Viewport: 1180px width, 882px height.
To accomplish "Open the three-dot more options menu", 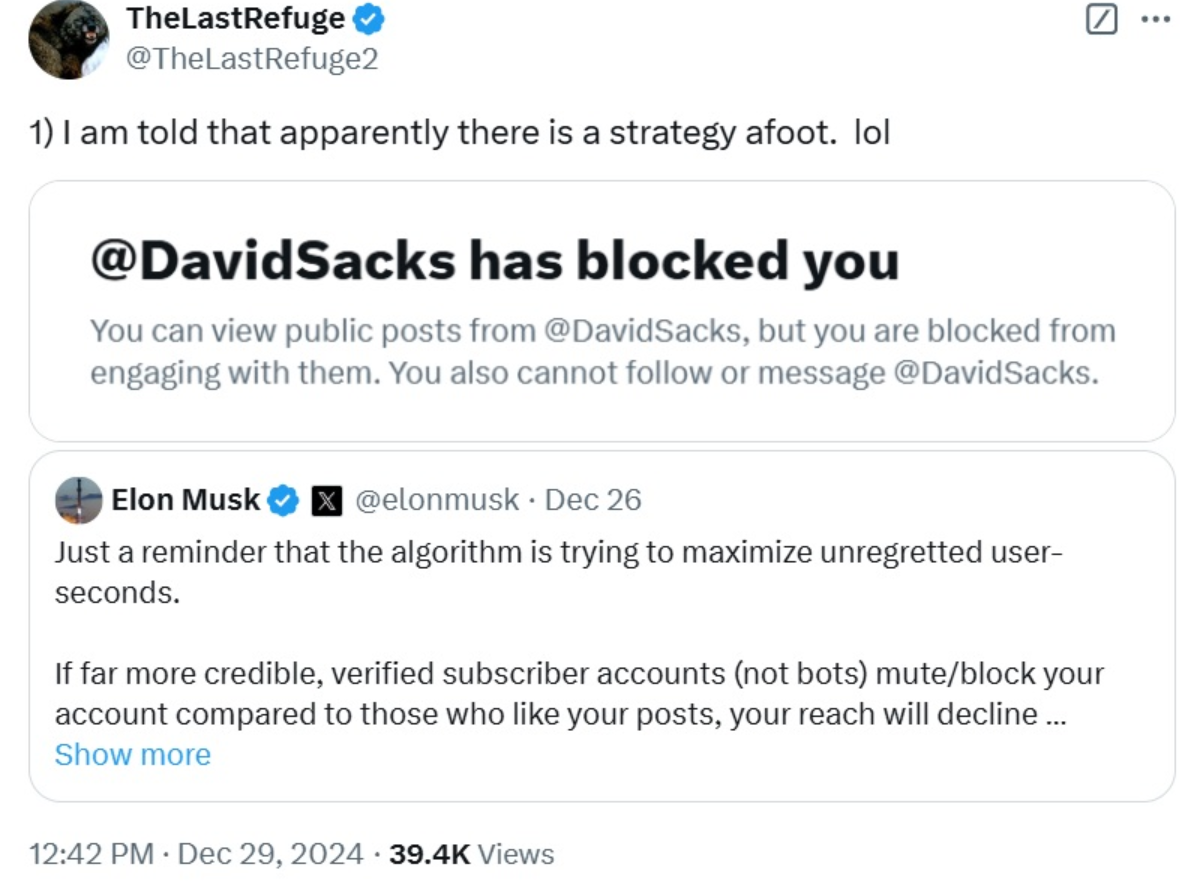I will [x=1153, y=20].
